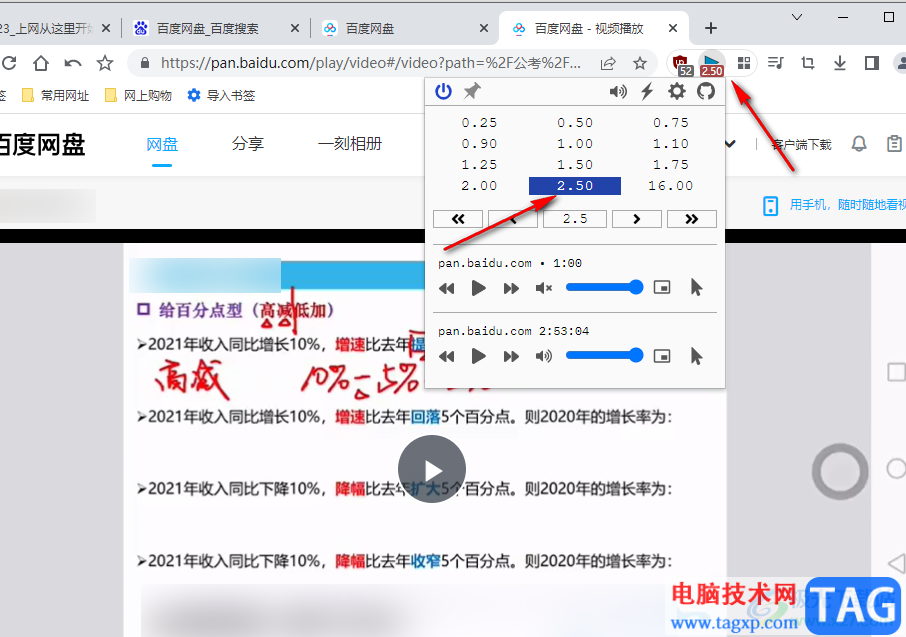Reload the current page

tap(9, 62)
